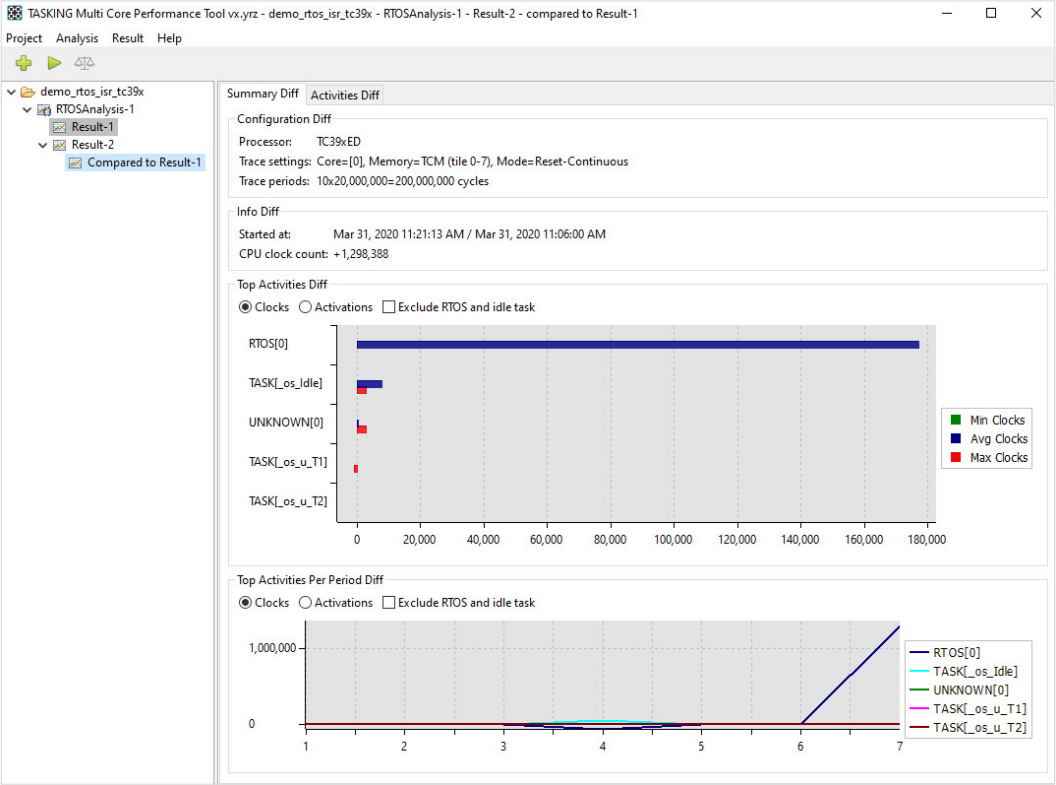
Task: Click the Result-2 chart icon
Action: [59, 145]
